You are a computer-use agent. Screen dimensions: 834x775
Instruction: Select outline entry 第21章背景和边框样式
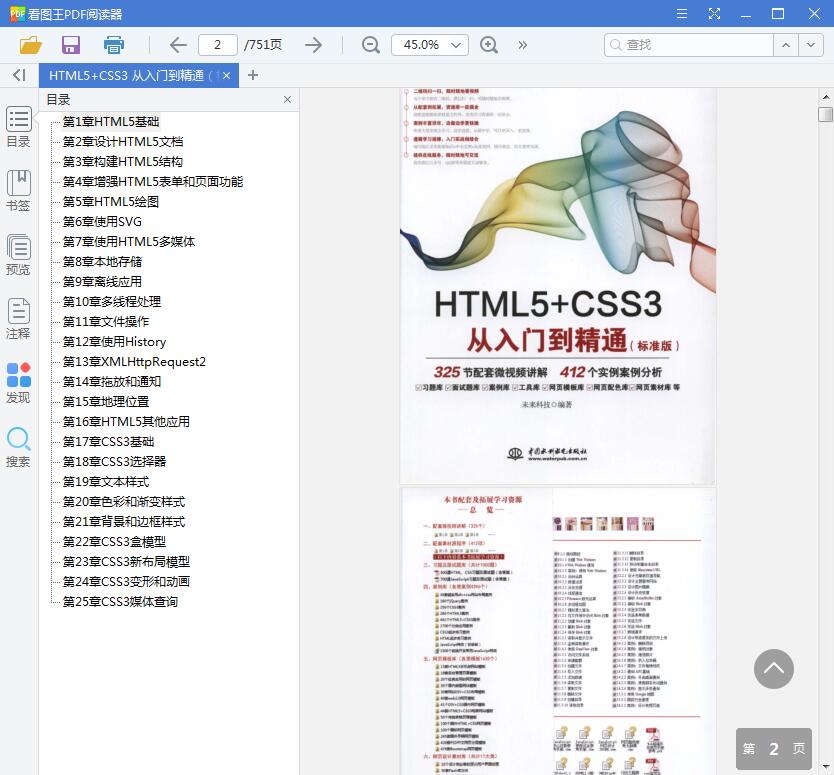pos(124,522)
